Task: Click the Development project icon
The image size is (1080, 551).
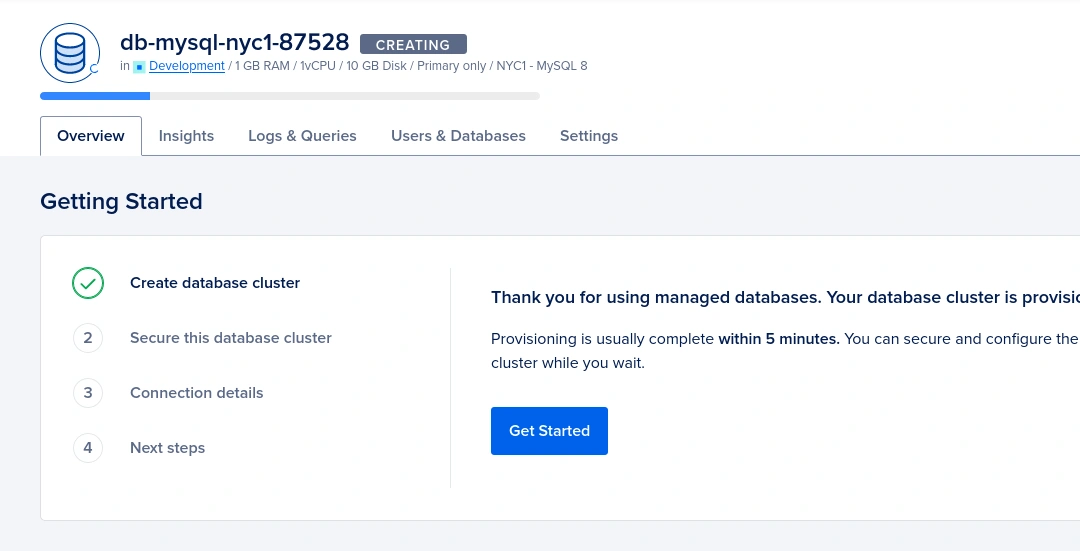Action: tap(139, 67)
